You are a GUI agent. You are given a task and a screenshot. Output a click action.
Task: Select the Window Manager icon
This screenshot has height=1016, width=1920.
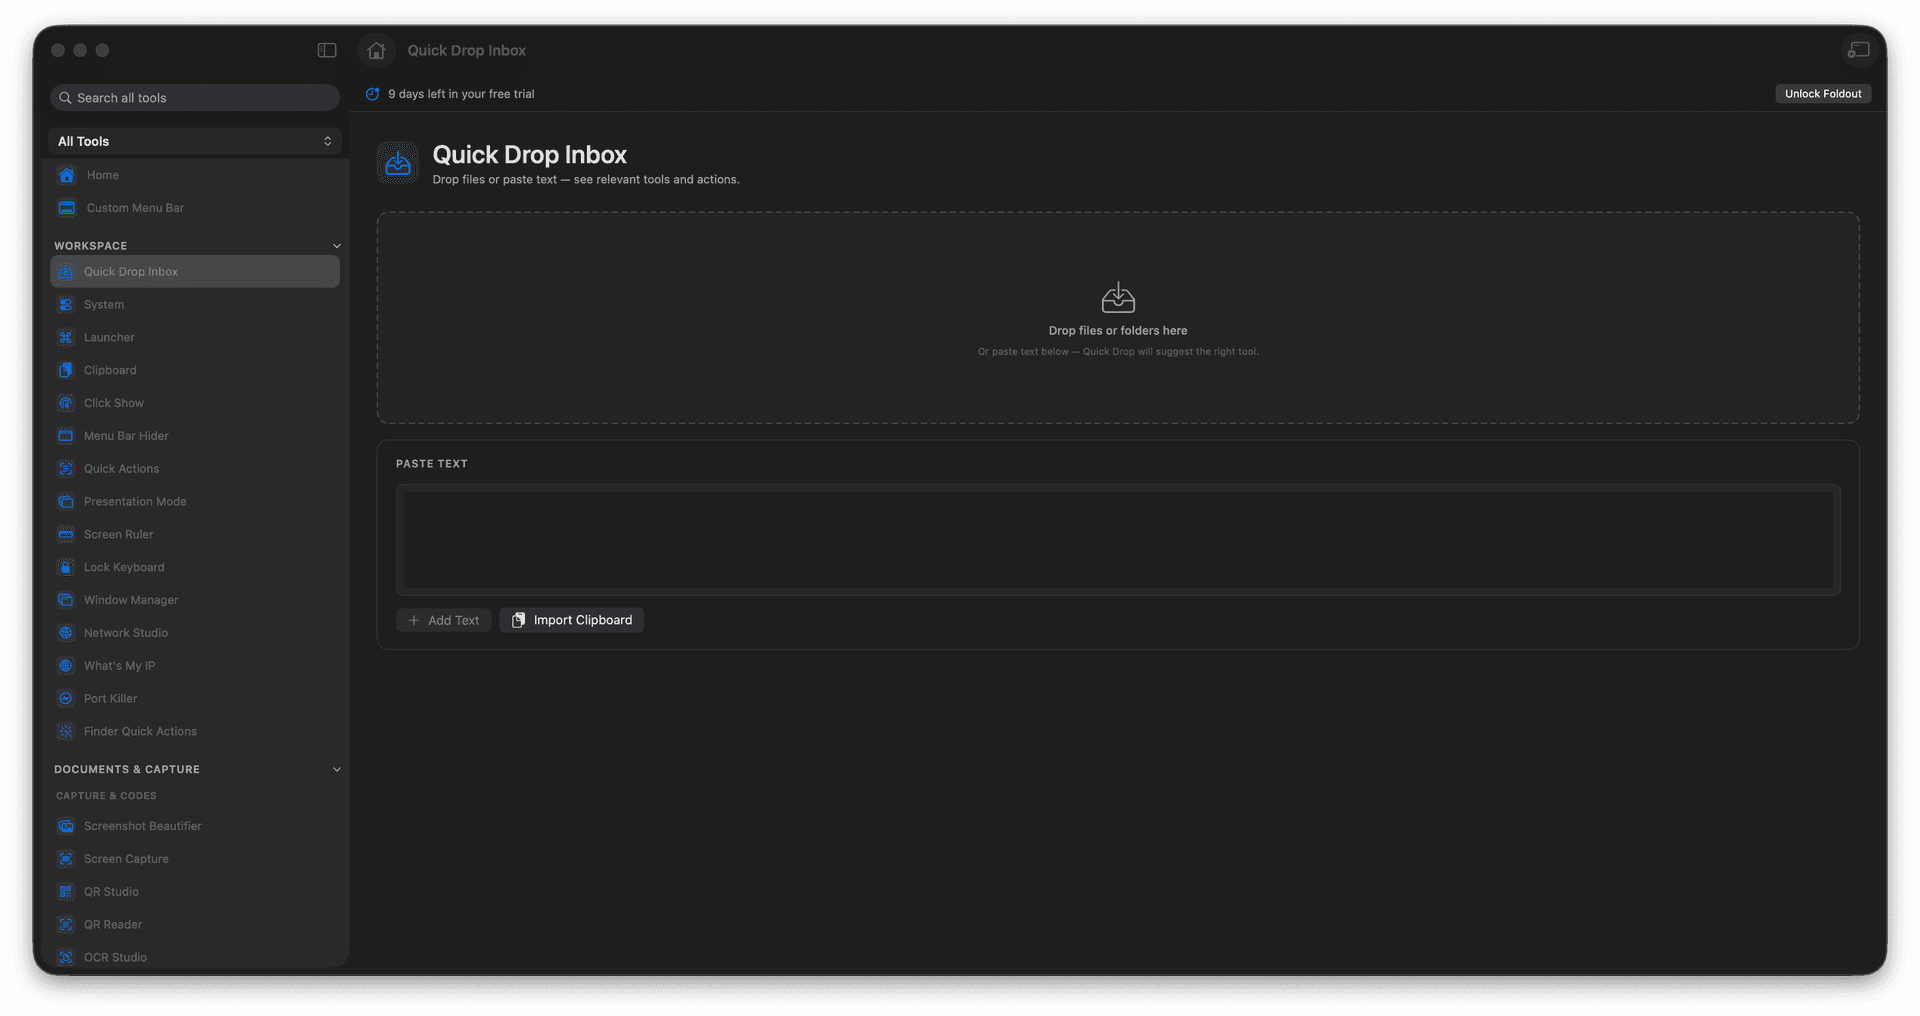click(x=66, y=600)
